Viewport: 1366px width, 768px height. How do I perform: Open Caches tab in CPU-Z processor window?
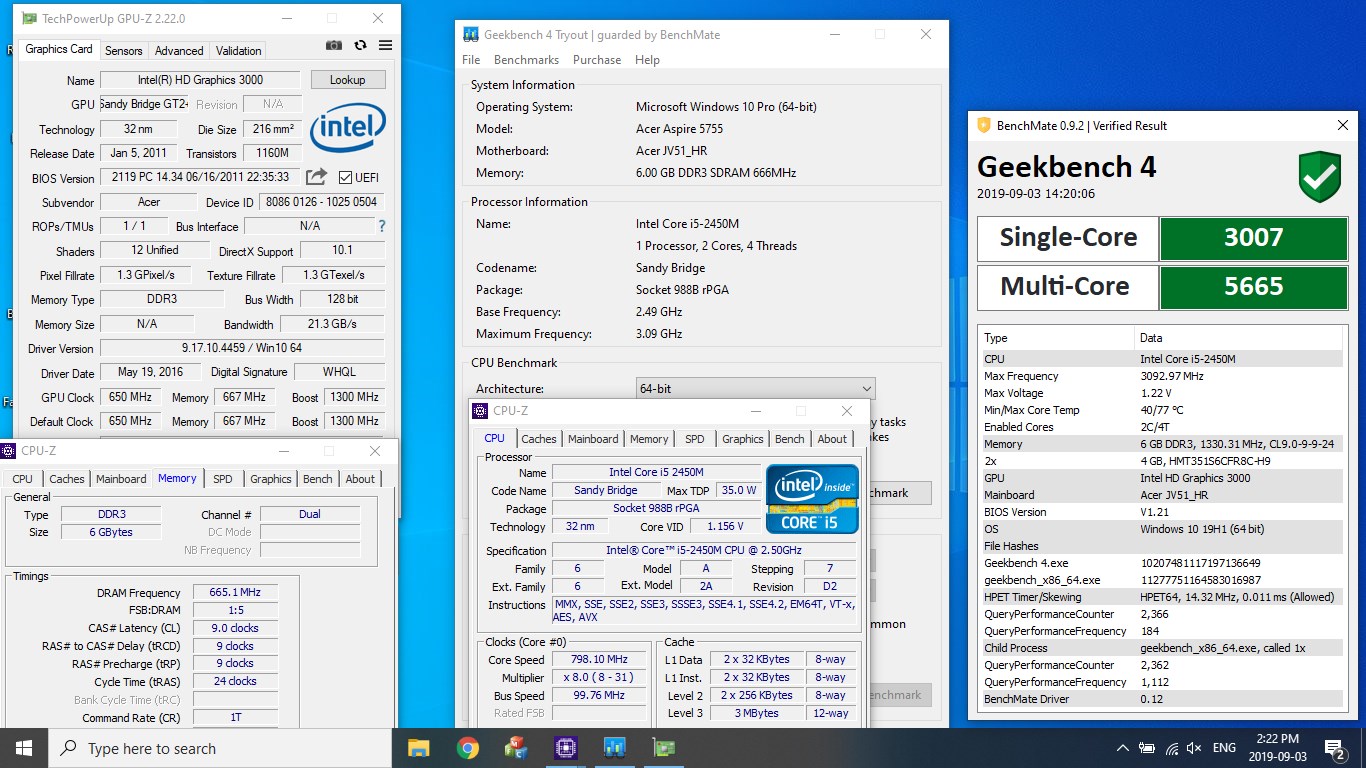[539, 439]
